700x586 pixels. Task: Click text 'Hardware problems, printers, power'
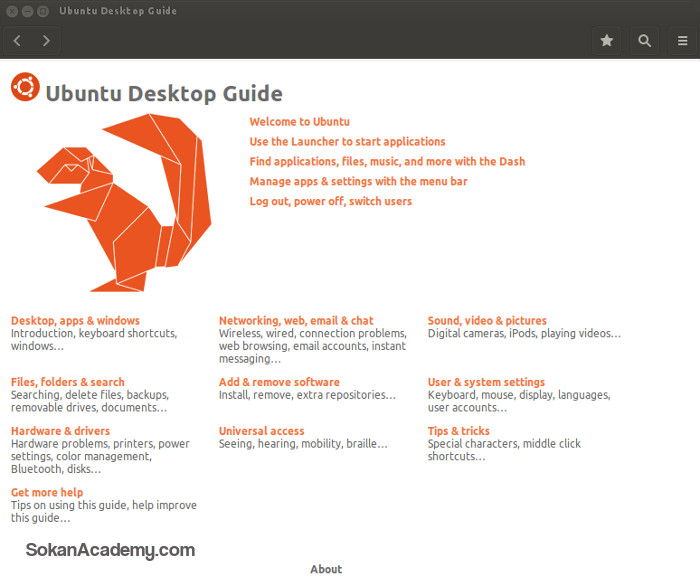100,444
